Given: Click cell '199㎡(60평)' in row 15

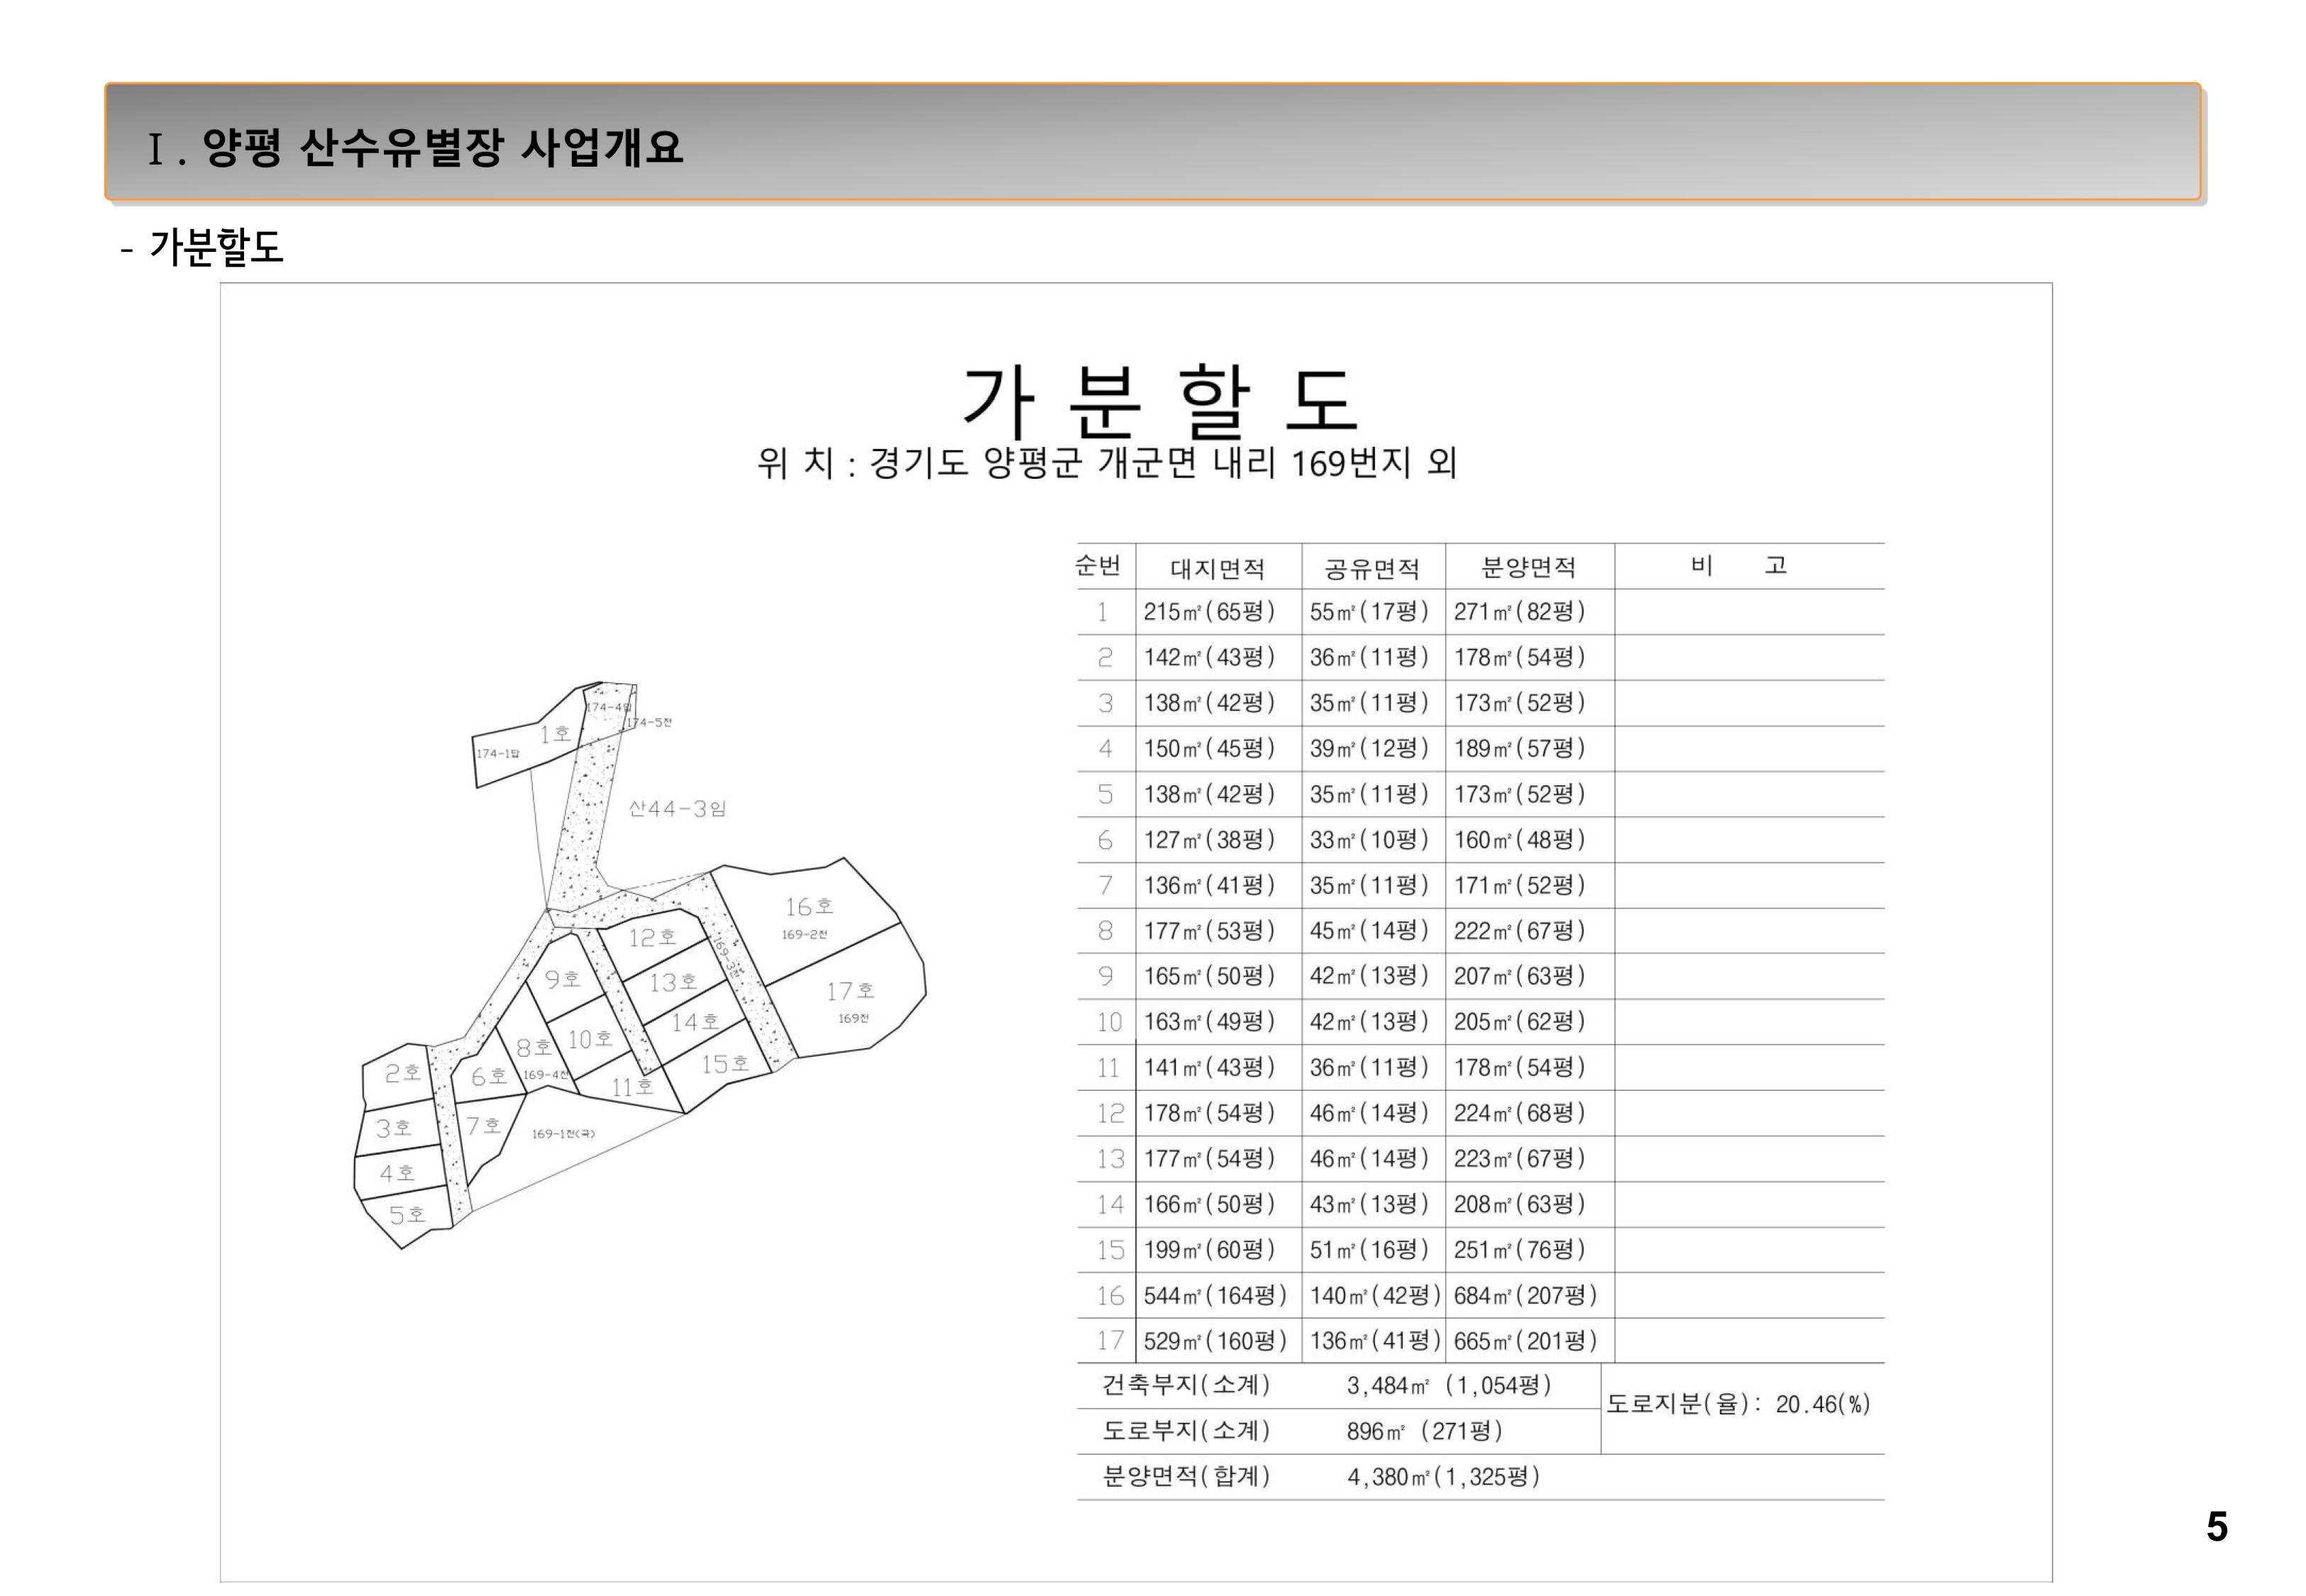Looking at the screenshot, I should pos(1209,1250).
